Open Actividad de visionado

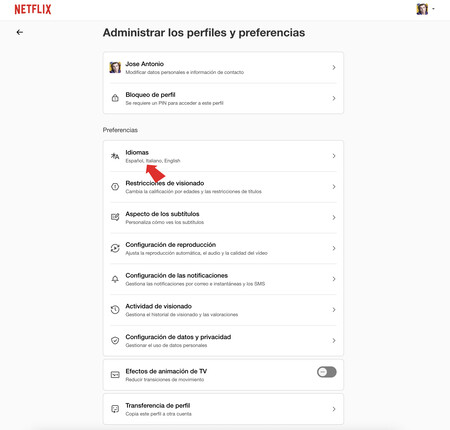pos(223,310)
